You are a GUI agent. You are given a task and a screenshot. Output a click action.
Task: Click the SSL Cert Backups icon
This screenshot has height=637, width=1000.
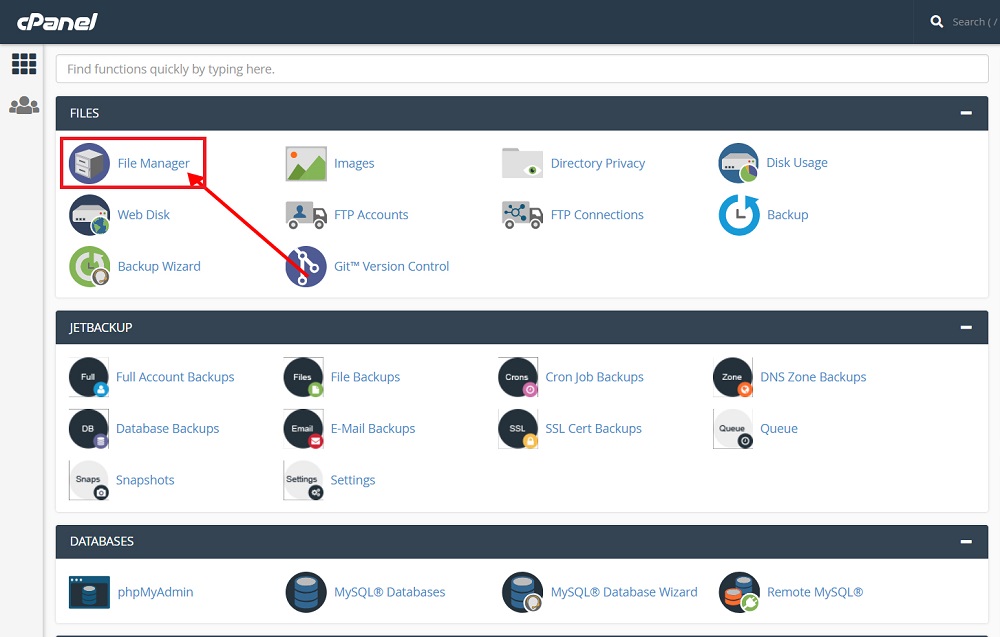coord(517,429)
